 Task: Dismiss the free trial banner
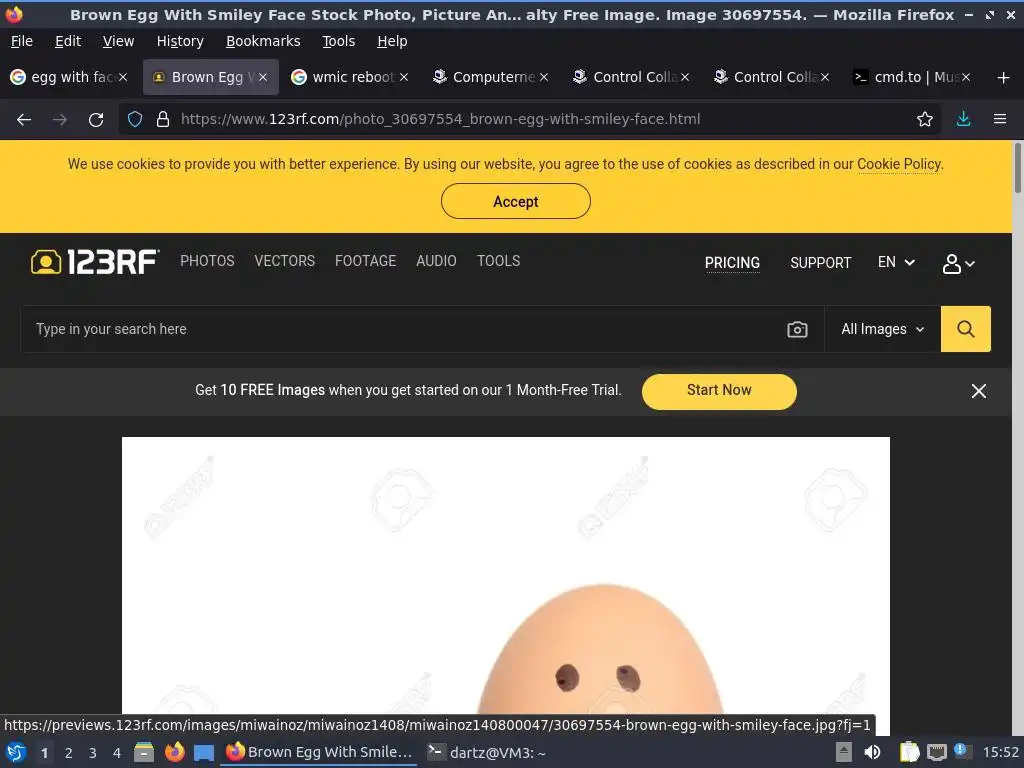pyautogui.click(x=978, y=391)
